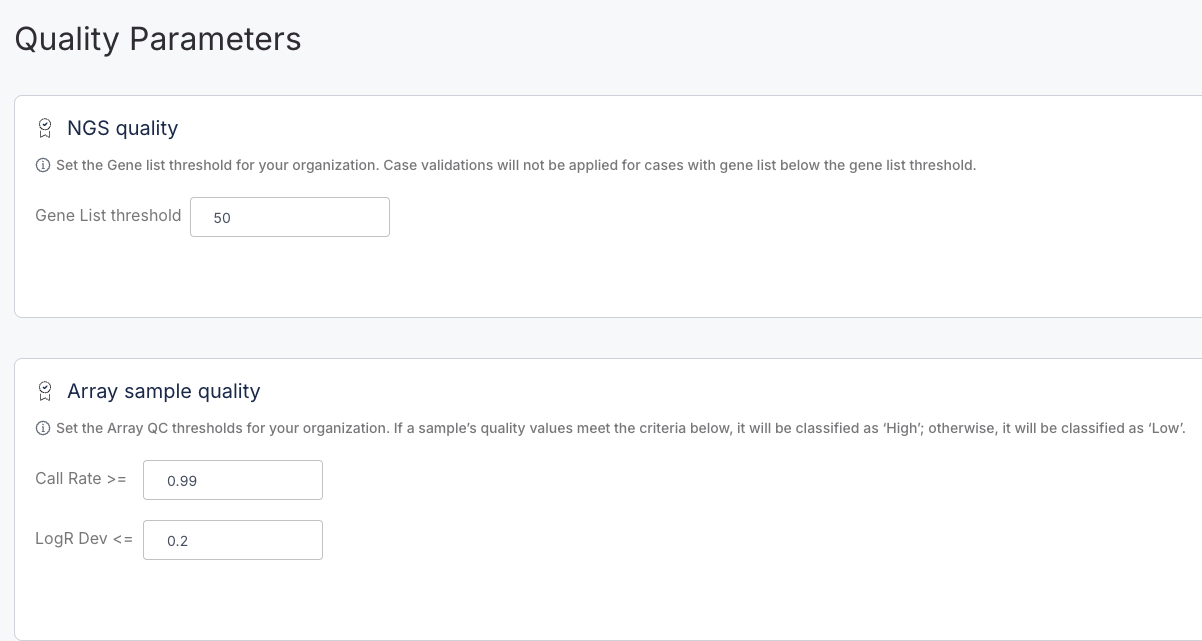1202x641 pixels.
Task: Click the NGS quality badge icon
Action: (x=44, y=128)
